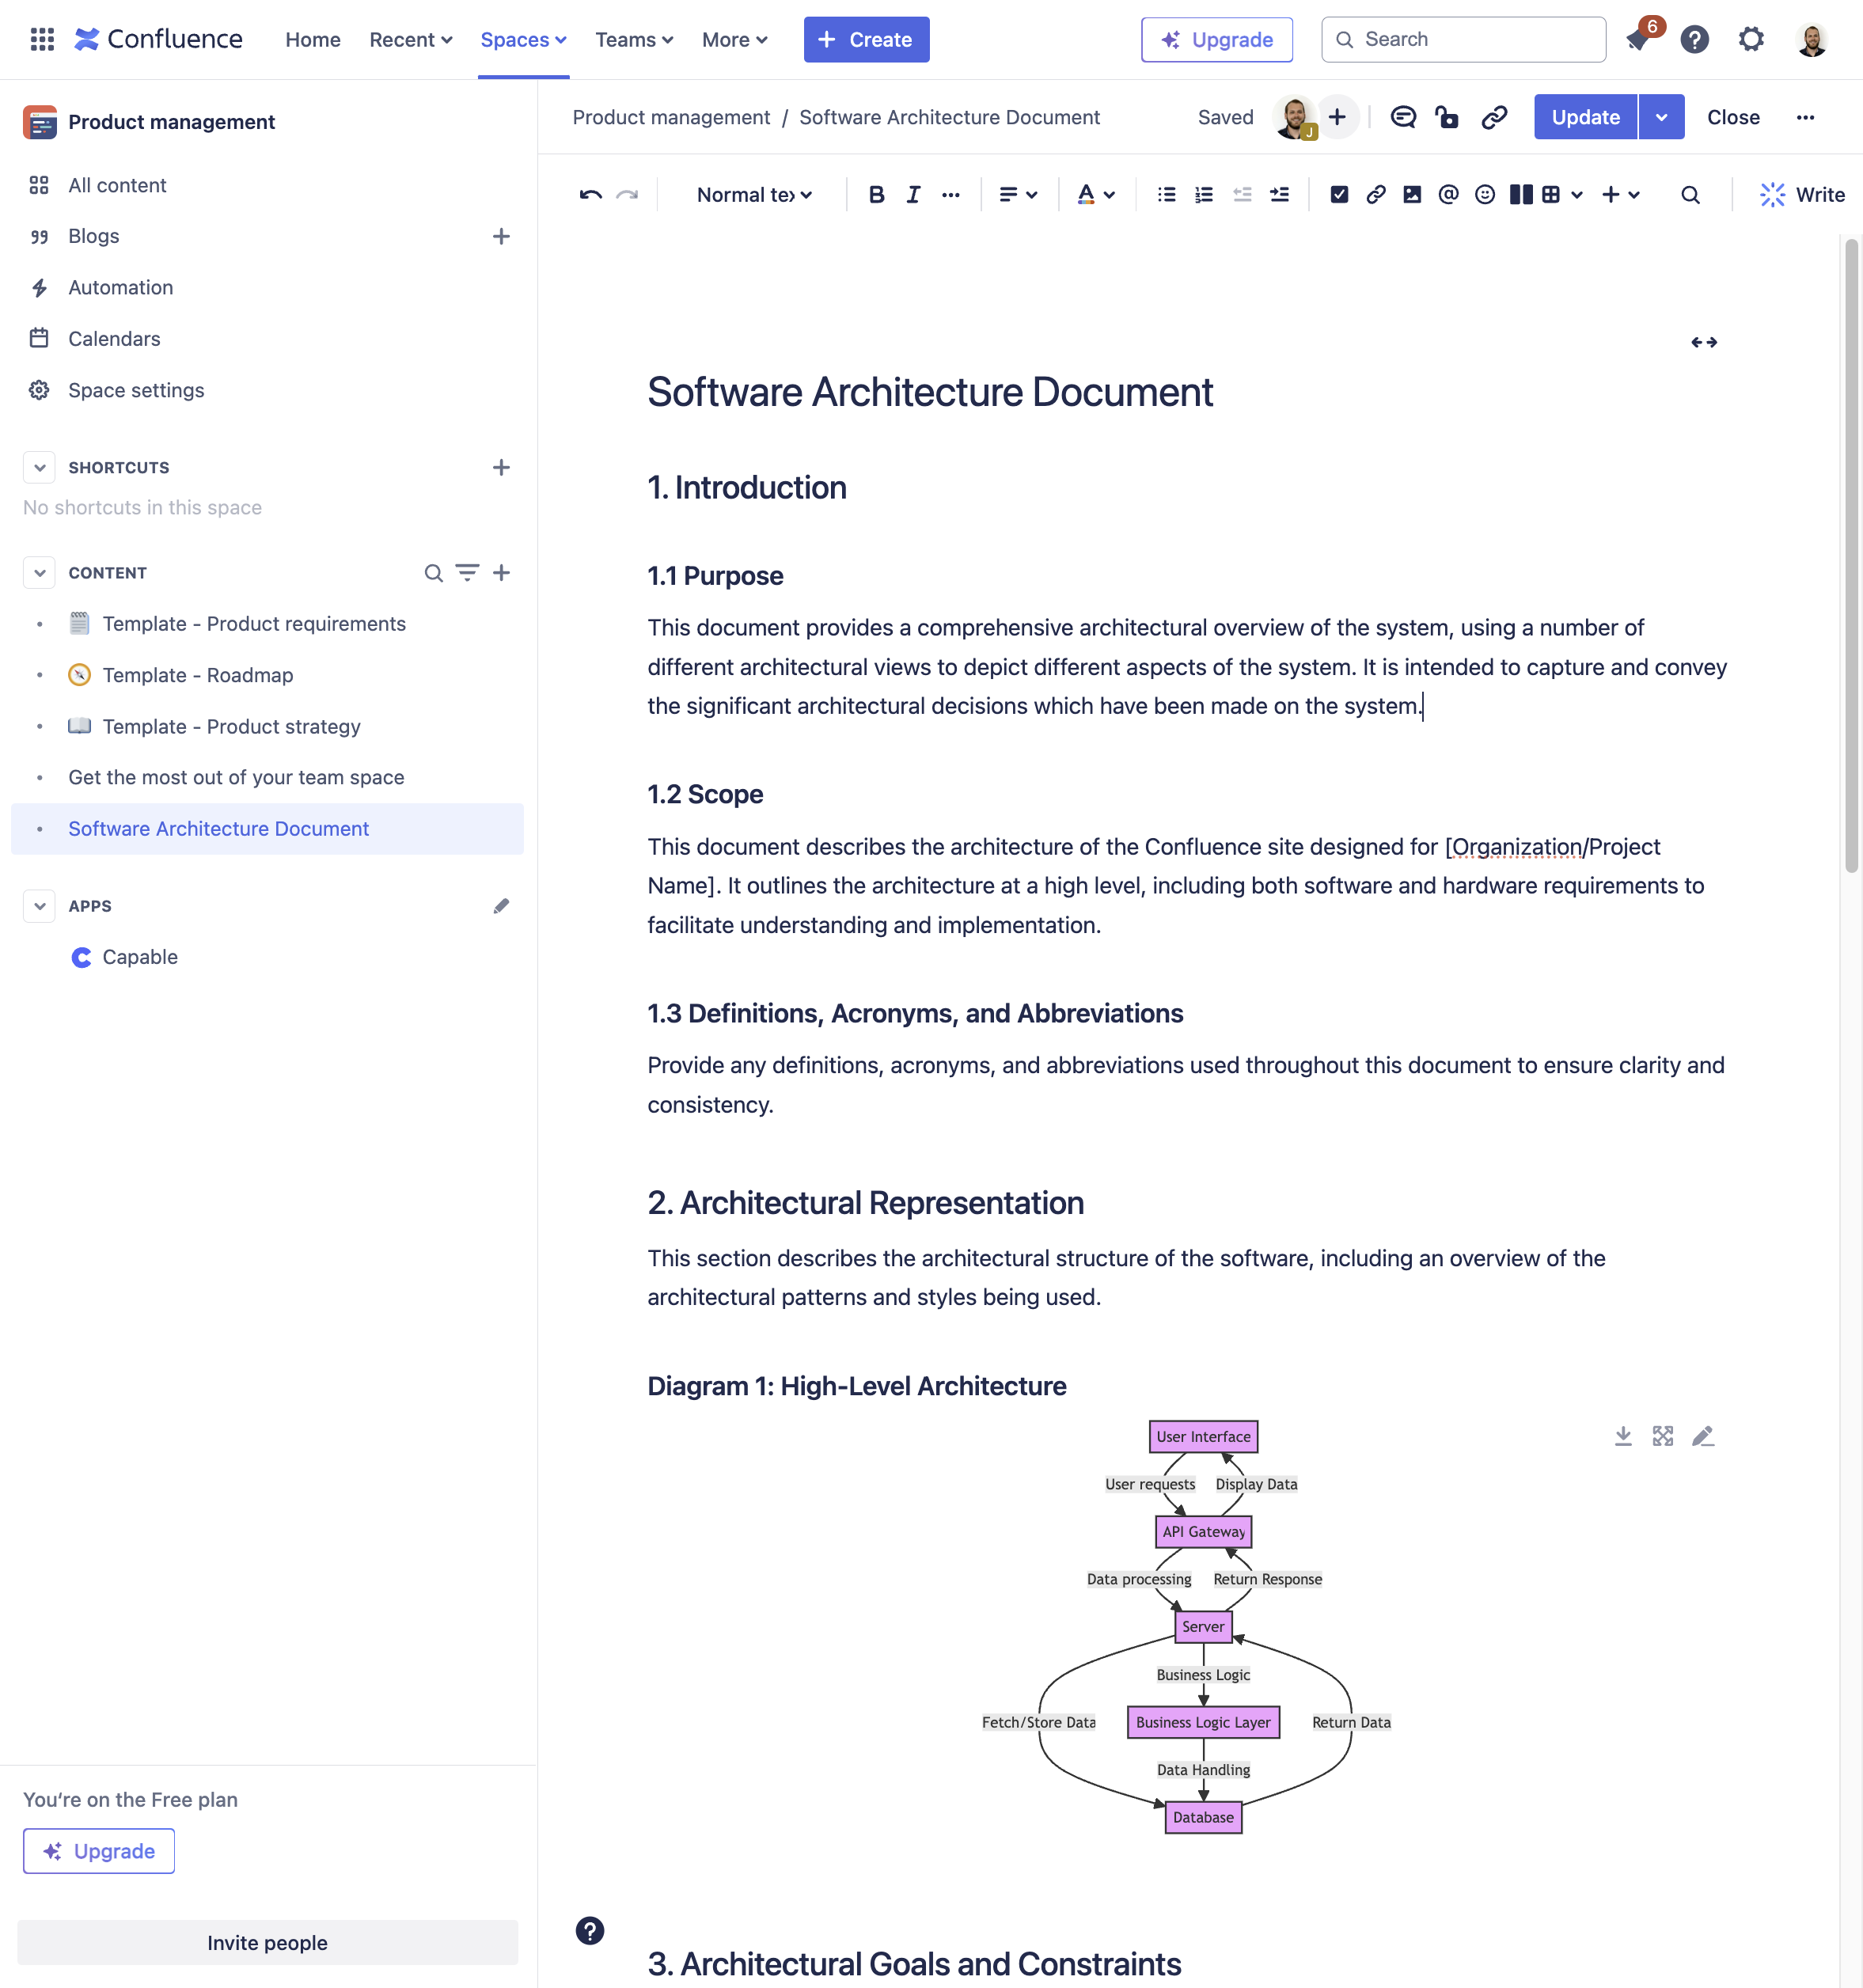The image size is (1863, 1988).
Task: Insert a bullet list
Action: [x=1166, y=195]
